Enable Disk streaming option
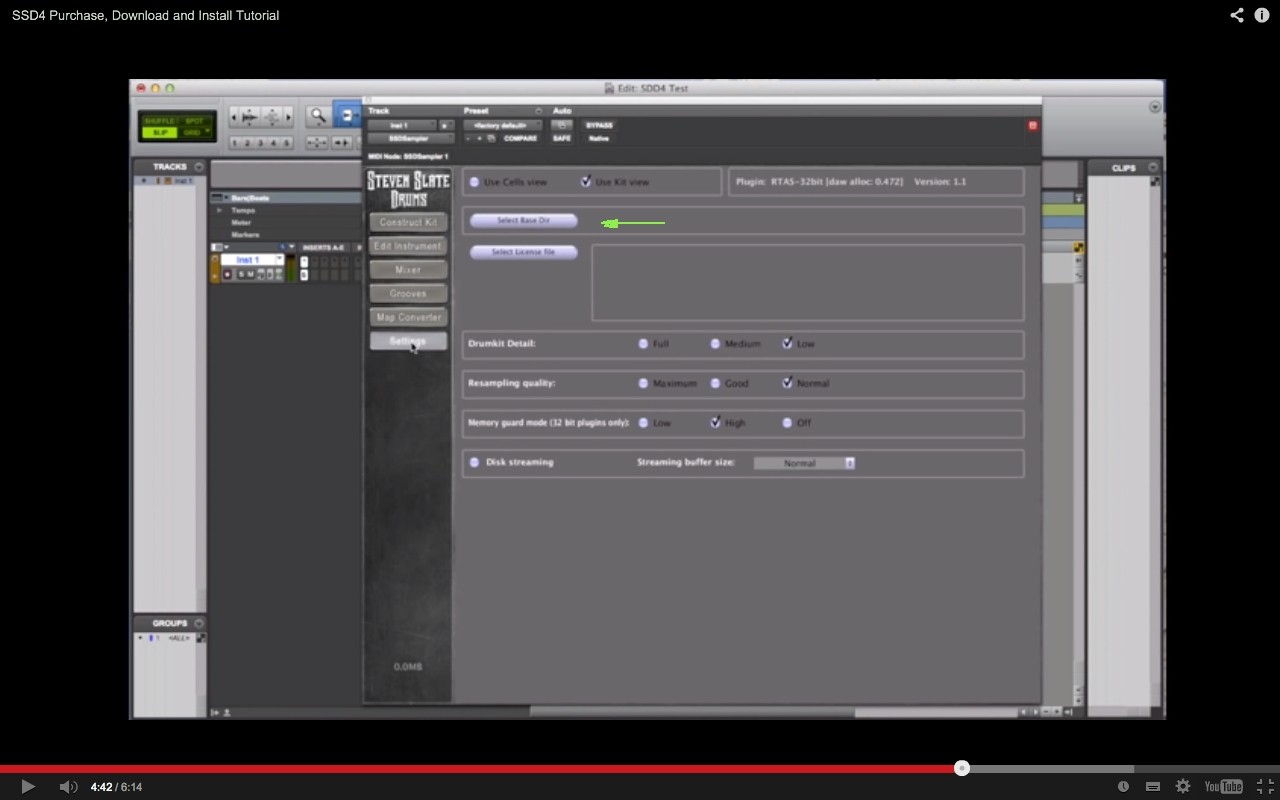This screenshot has width=1280, height=800. click(475, 462)
